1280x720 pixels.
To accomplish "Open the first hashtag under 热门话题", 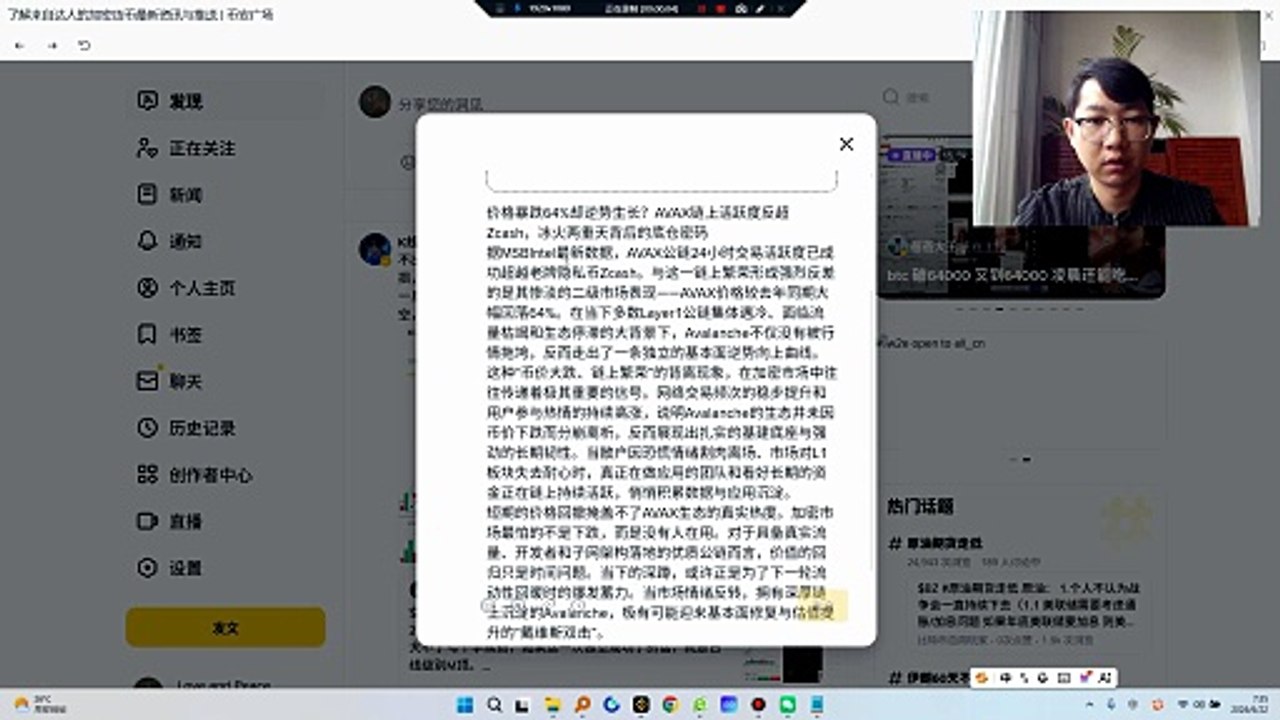I will [x=936, y=543].
